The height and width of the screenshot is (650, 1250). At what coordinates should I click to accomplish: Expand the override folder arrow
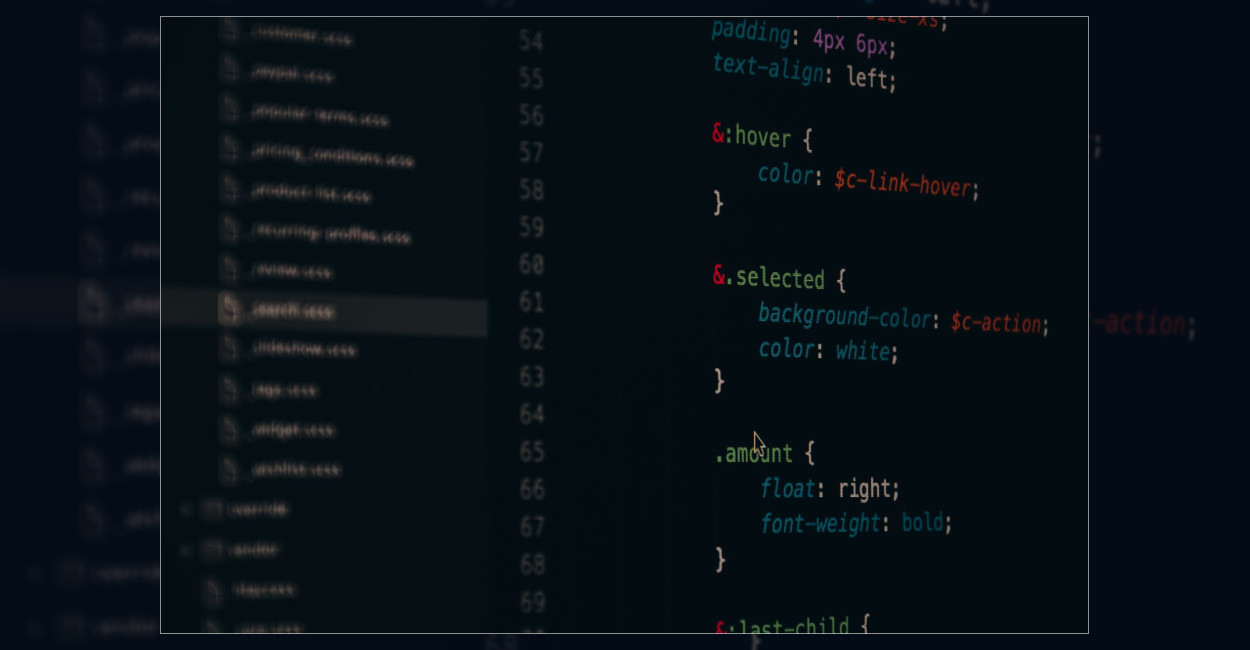pos(186,509)
